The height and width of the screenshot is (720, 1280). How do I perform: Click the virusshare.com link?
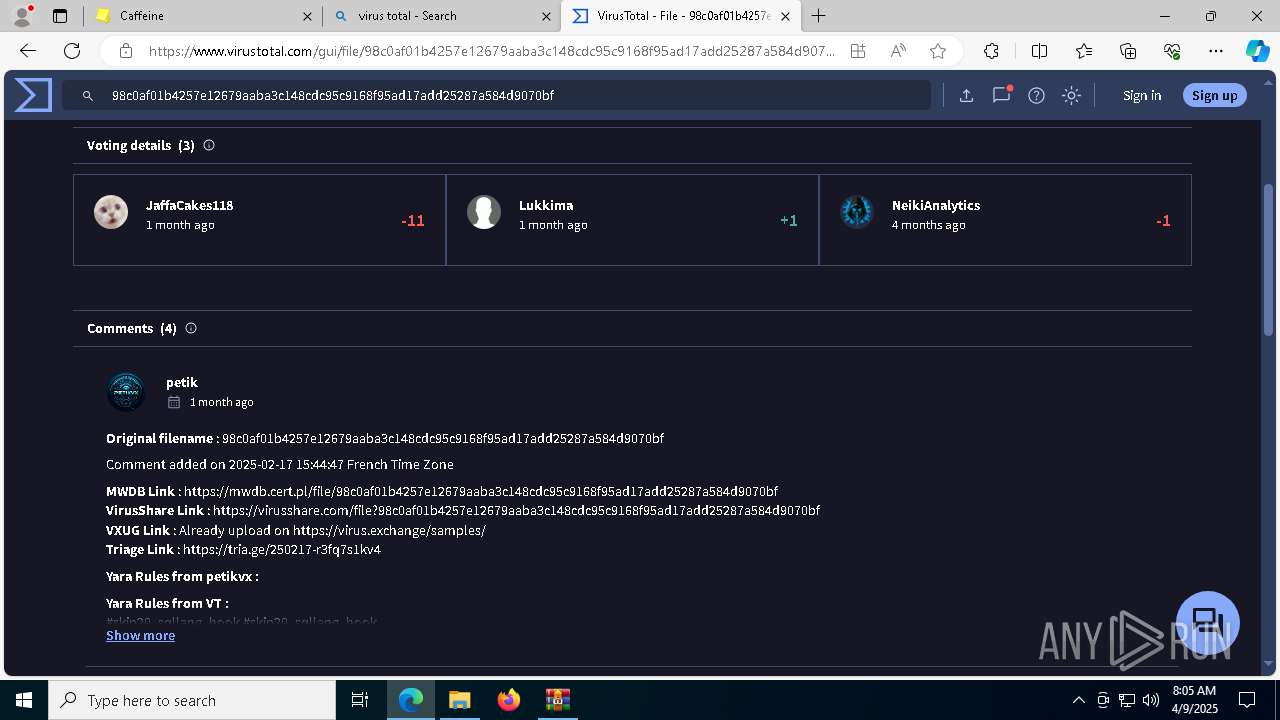[516, 510]
